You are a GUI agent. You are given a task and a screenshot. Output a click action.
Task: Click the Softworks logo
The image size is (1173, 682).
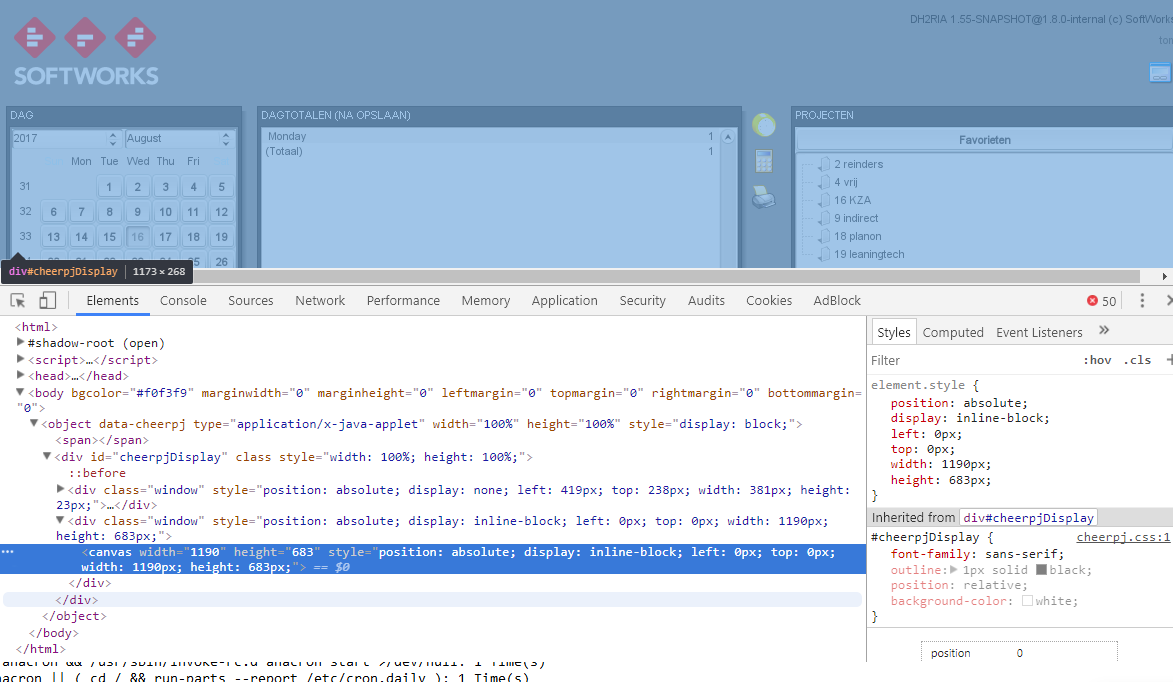[86, 51]
